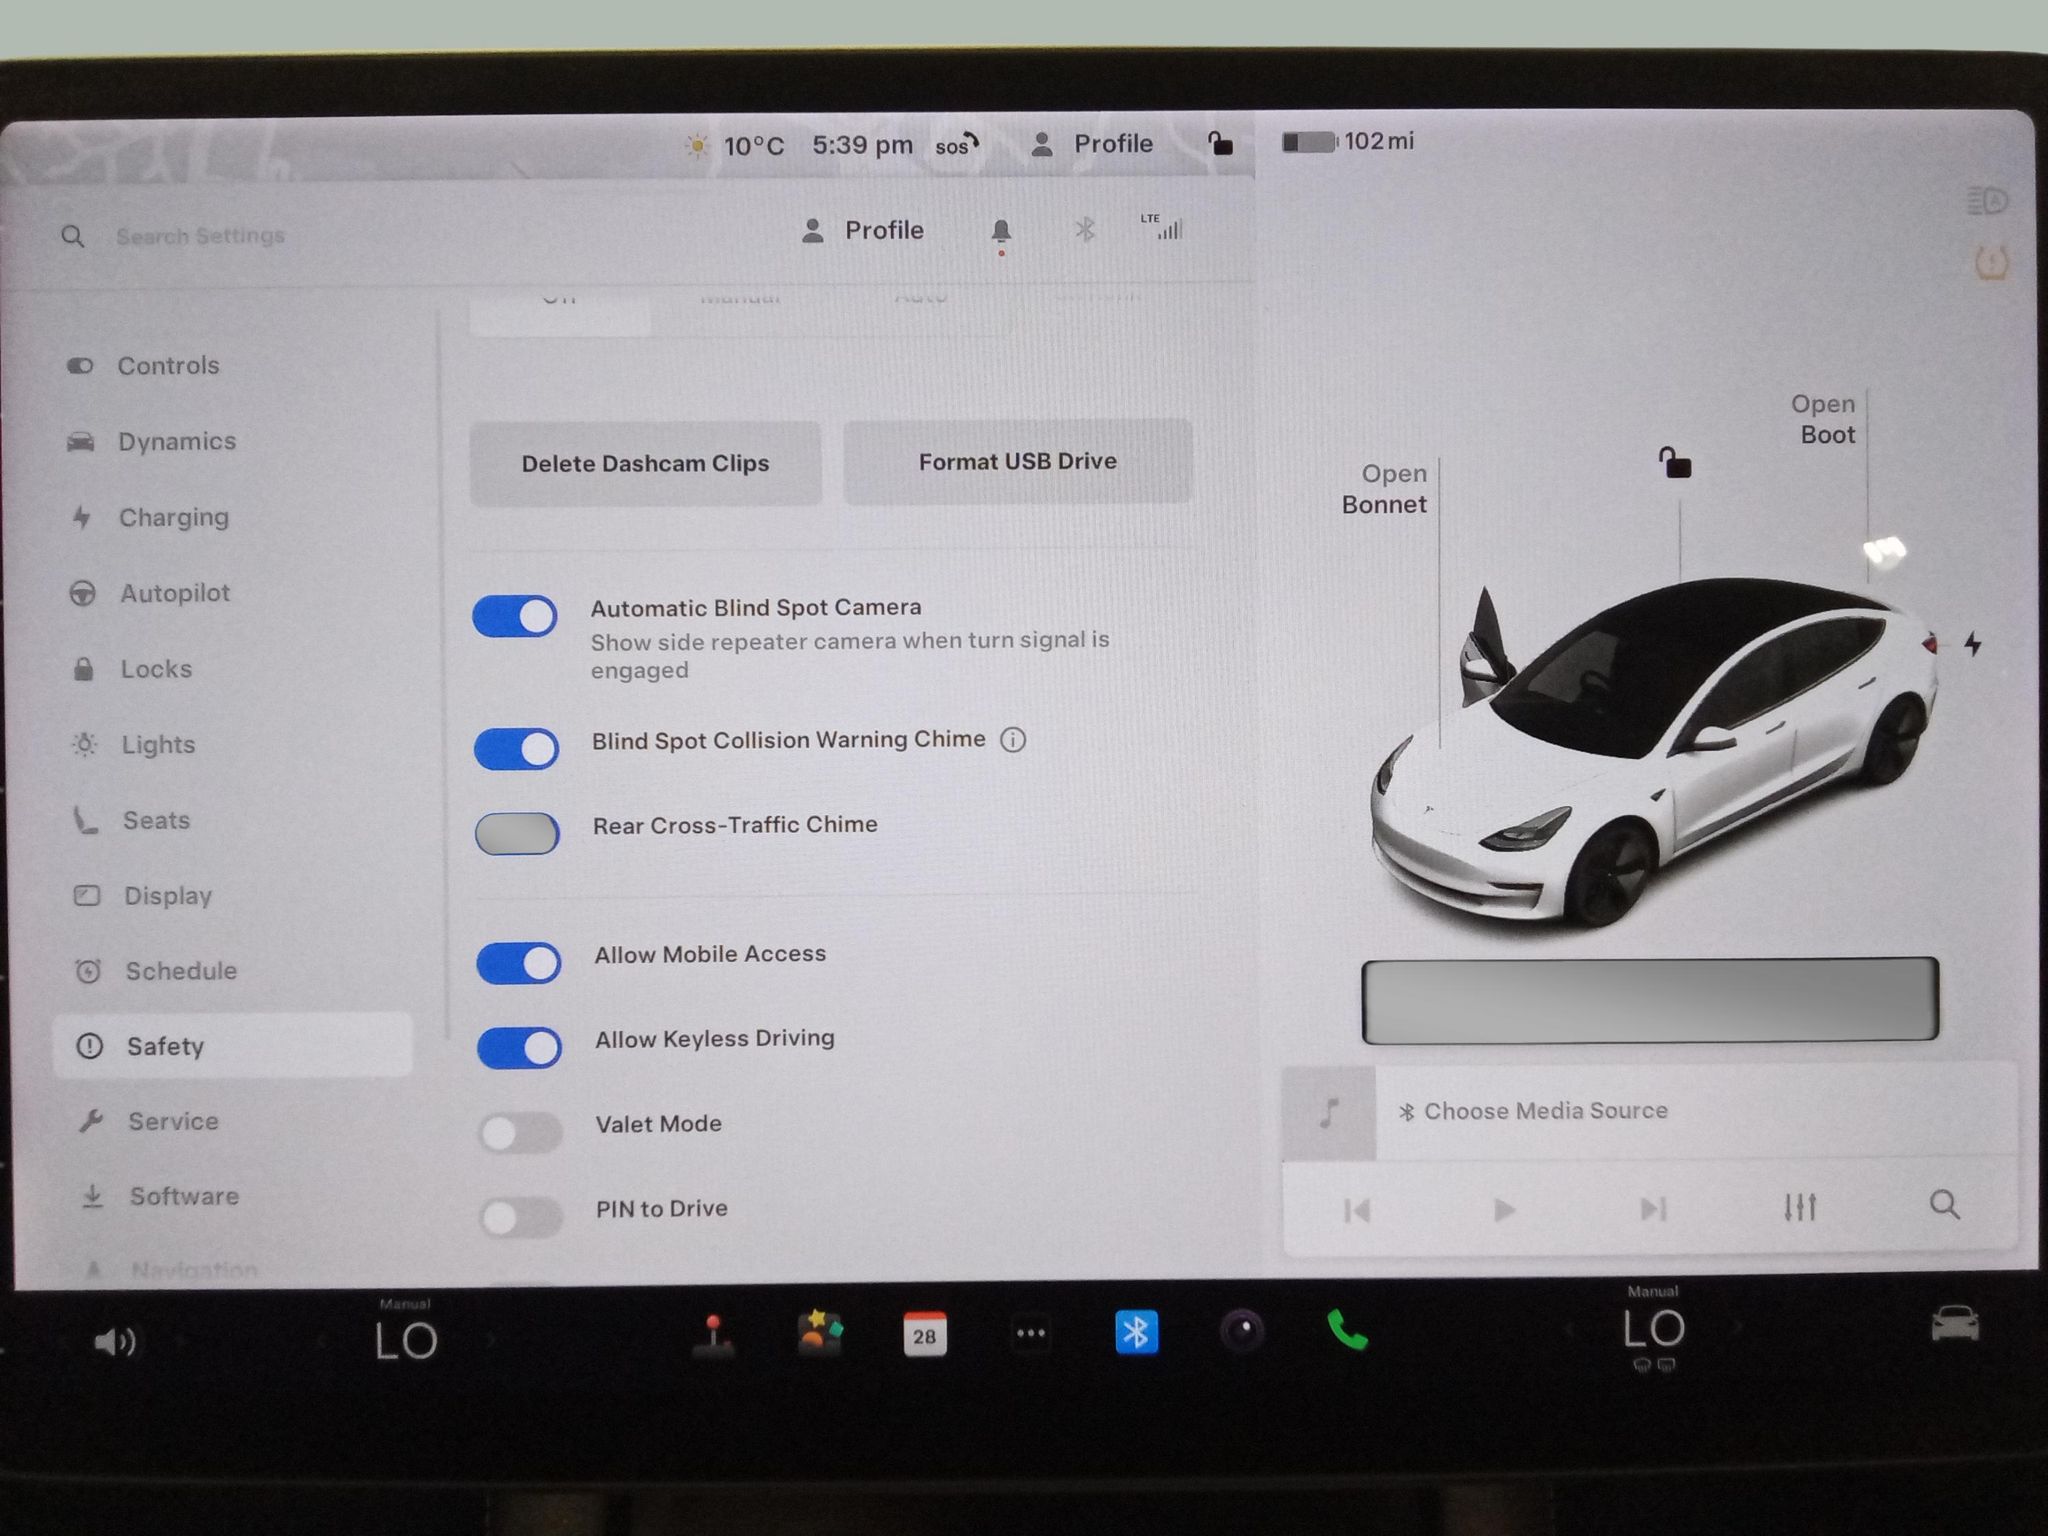The image size is (2048, 1536).
Task: Toggle Allow Keyless Driving switch
Action: pos(520,1048)
